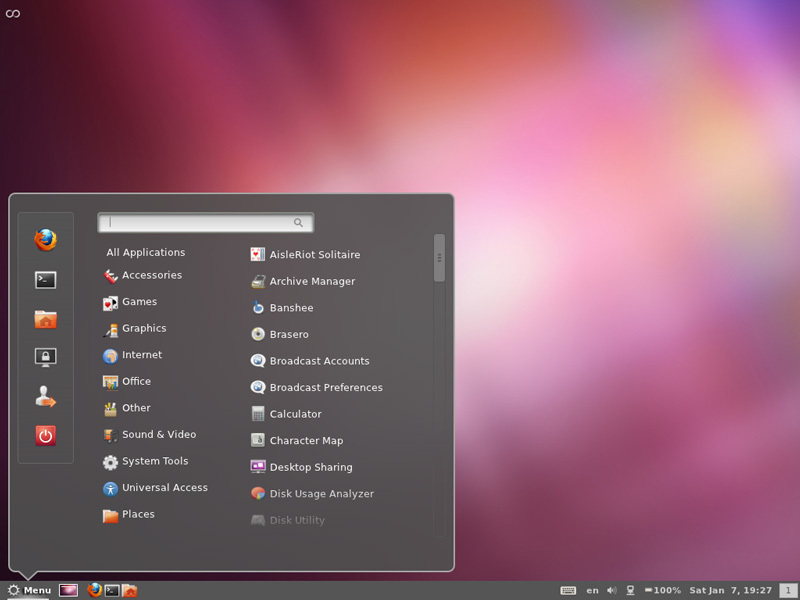Viewport: 800px width, 600px height.
Task: Open the Places category
Action: (x=129, y=514)
